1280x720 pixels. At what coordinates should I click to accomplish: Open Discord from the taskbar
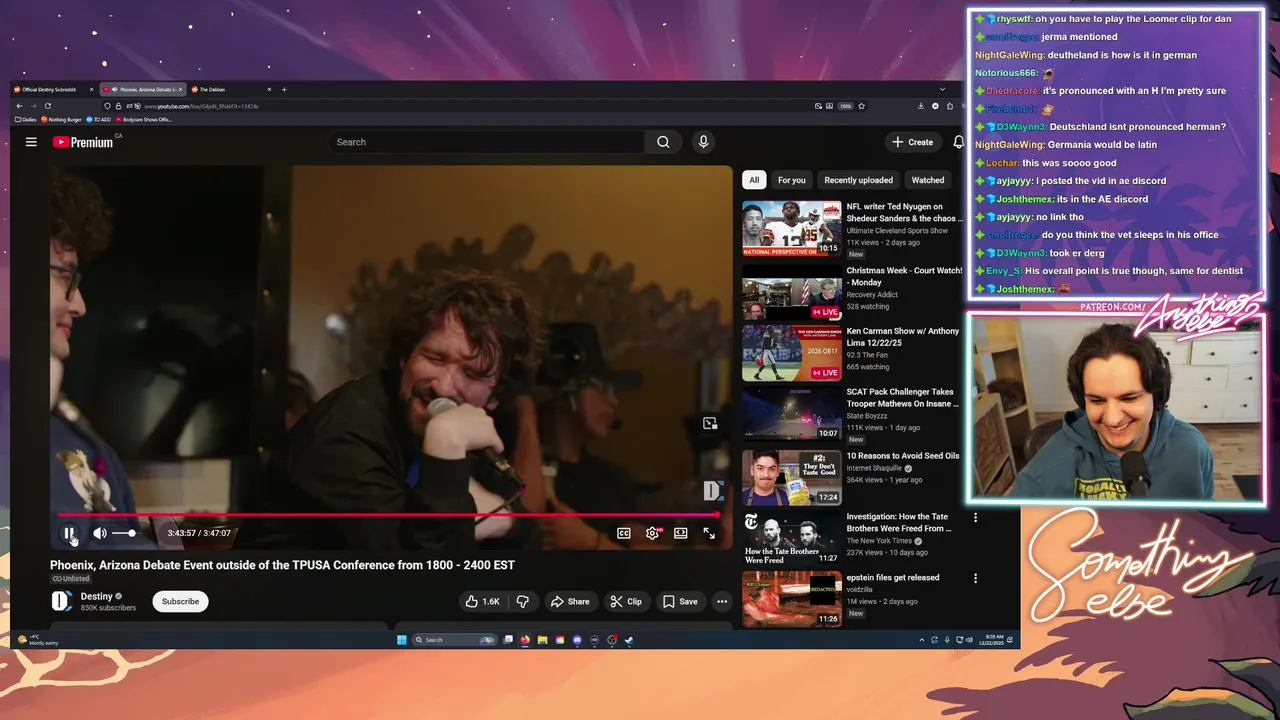(x=577, y=640)
